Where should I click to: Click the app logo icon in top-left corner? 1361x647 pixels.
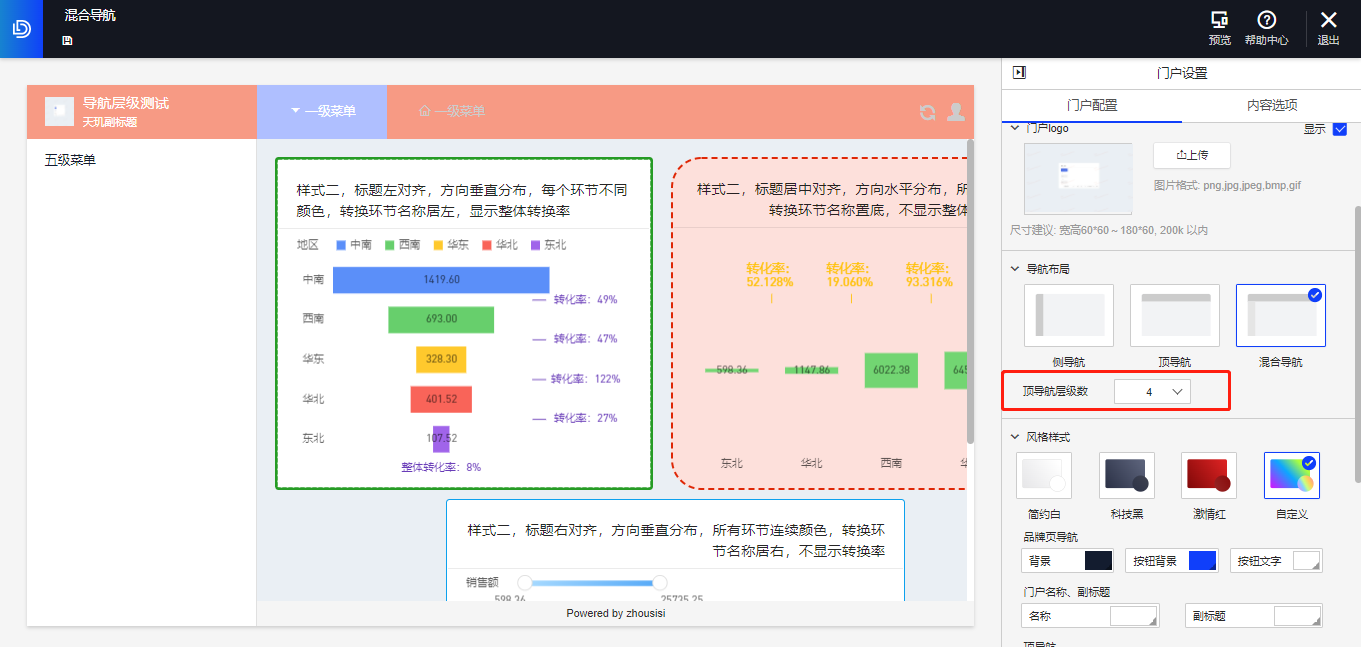[21, 27]
